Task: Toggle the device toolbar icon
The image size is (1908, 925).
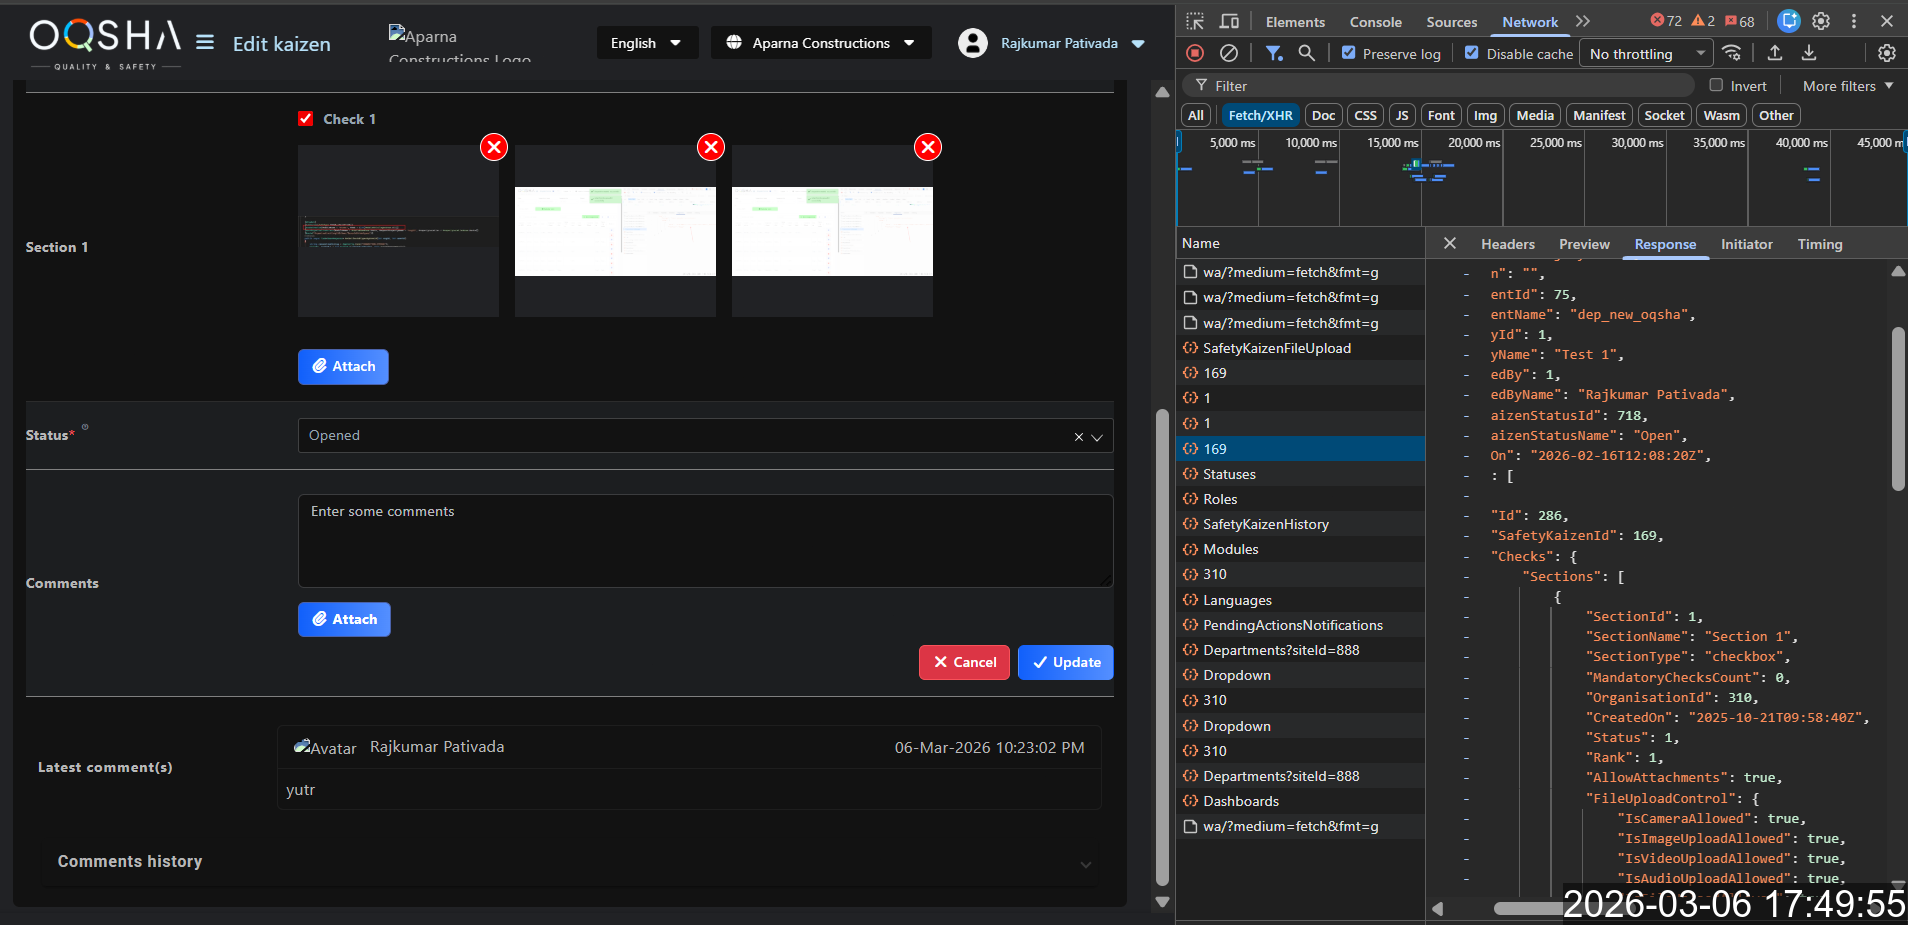Action: point(1229,21)
